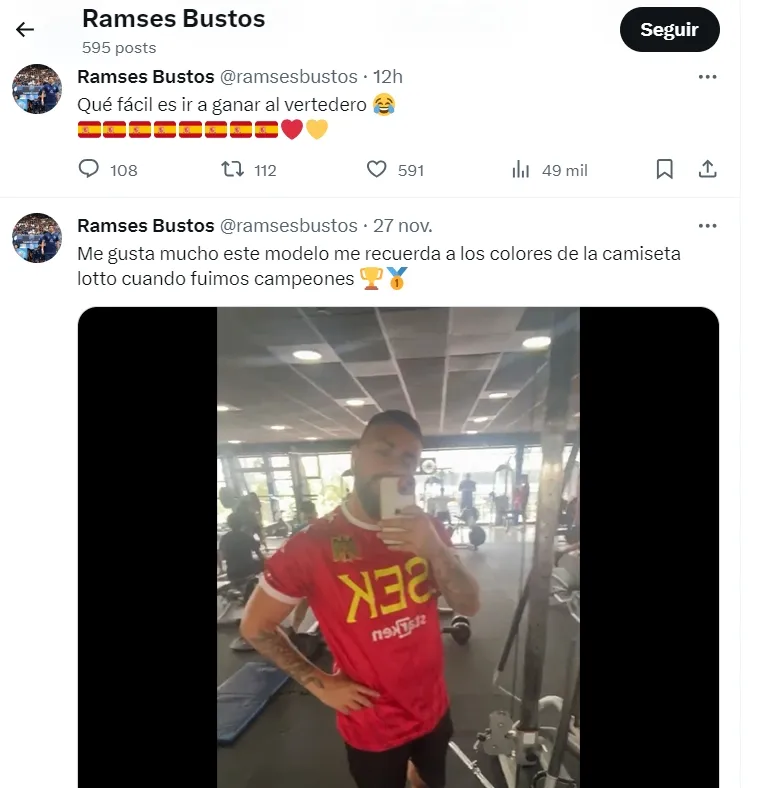The width and height of the screenshot is (771, 788).
Task: Open @ramsesbustos handle on second post
Action: [x=288, y=225]
